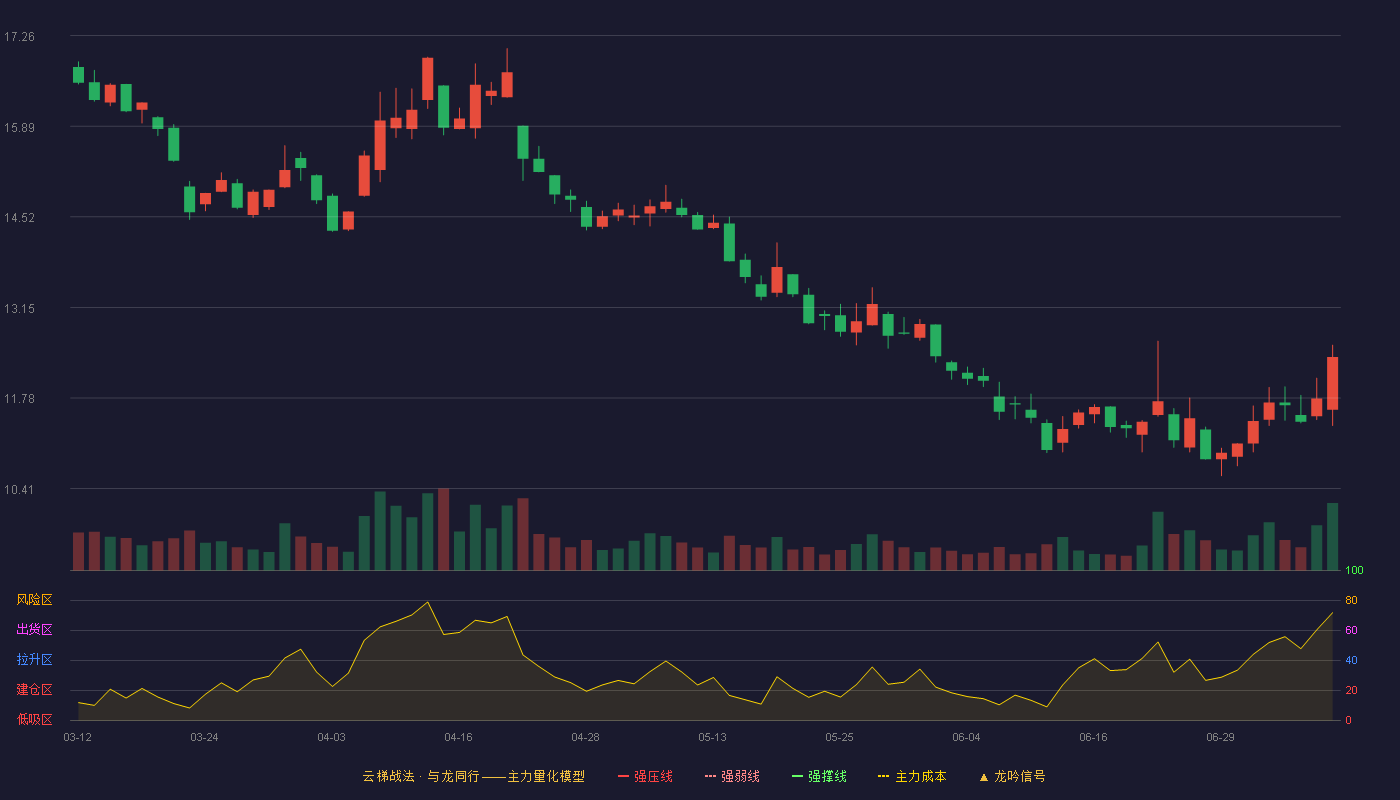Image resolution: width=1400 pixels, height=800 pixels.
Task: Toggle the 强压线 legend entry
Action: [645, 776]
